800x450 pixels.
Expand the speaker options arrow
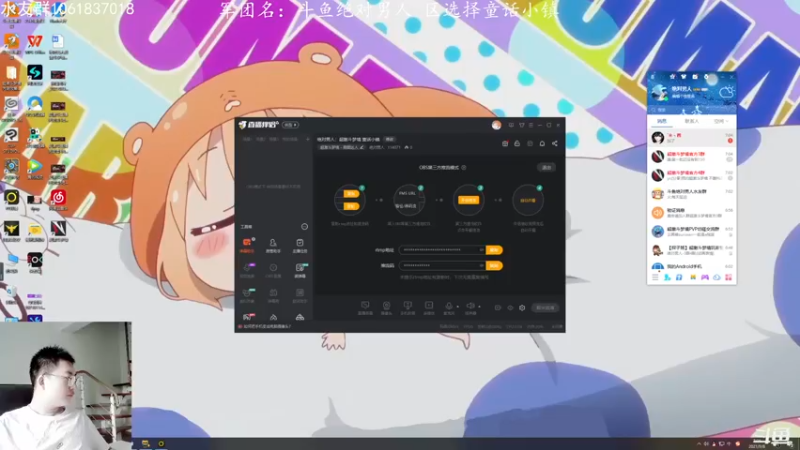[x=479, y=307]
